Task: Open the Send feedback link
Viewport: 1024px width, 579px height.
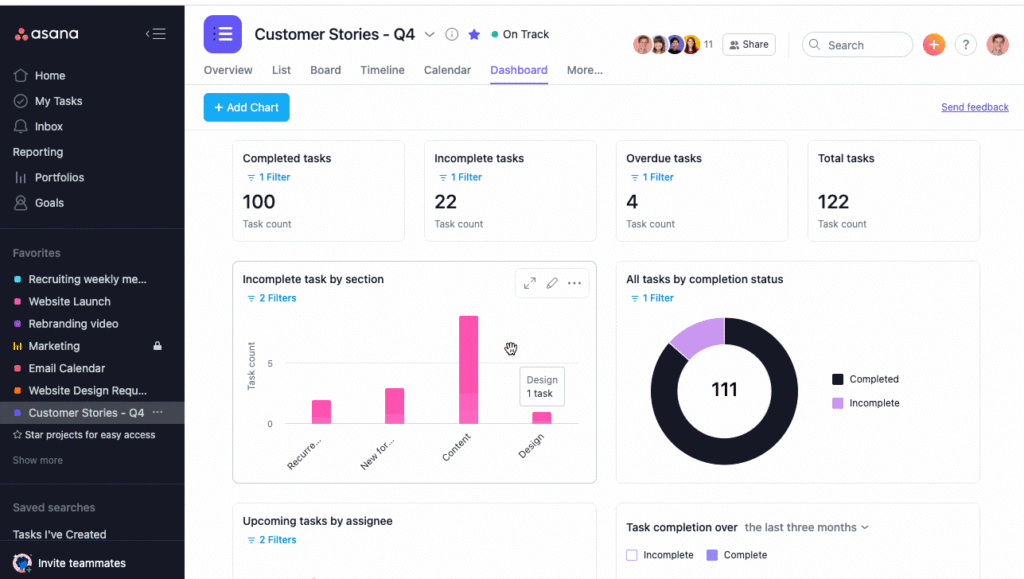Action: coord(974,107)
